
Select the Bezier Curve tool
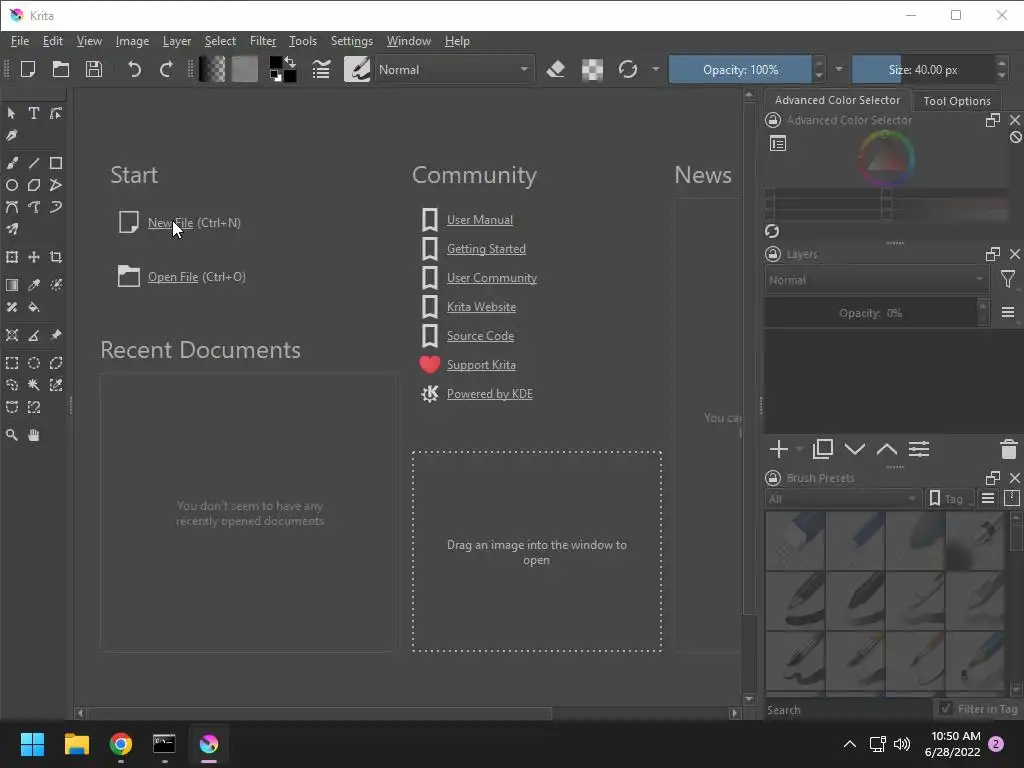pyautogui.click(x=12, y=208)
